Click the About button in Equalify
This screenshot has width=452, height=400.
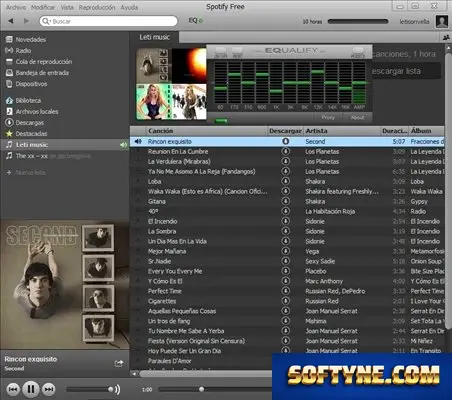tap(357, 117)
